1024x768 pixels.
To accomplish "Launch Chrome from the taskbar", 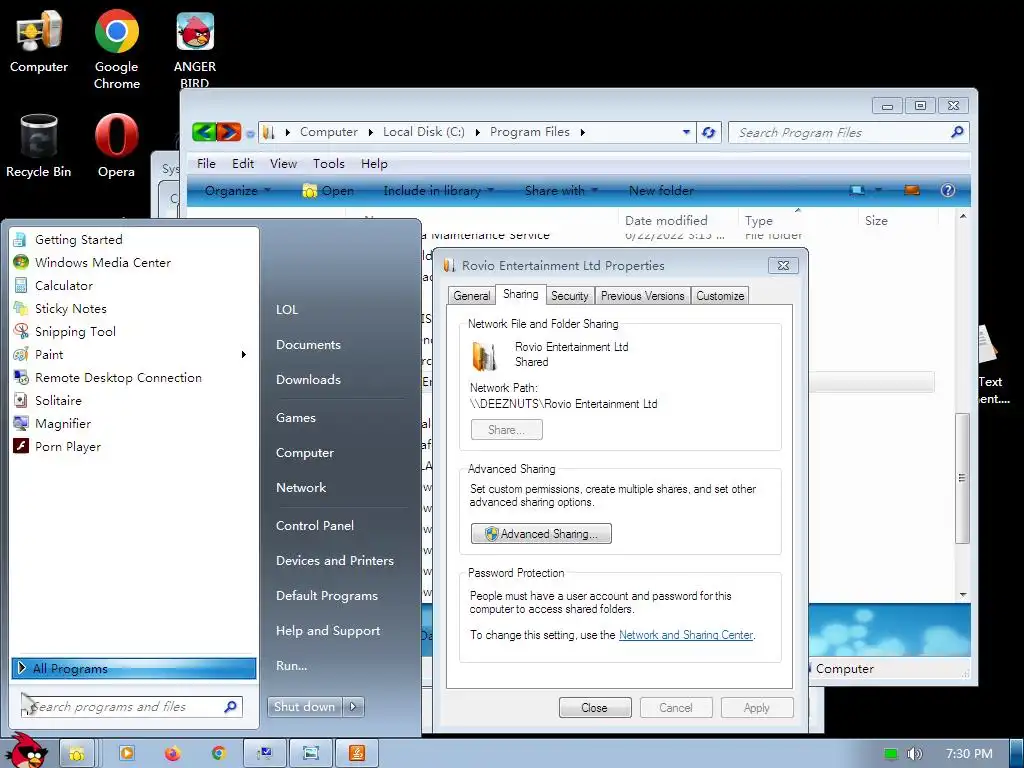I will tap(219, 754).
